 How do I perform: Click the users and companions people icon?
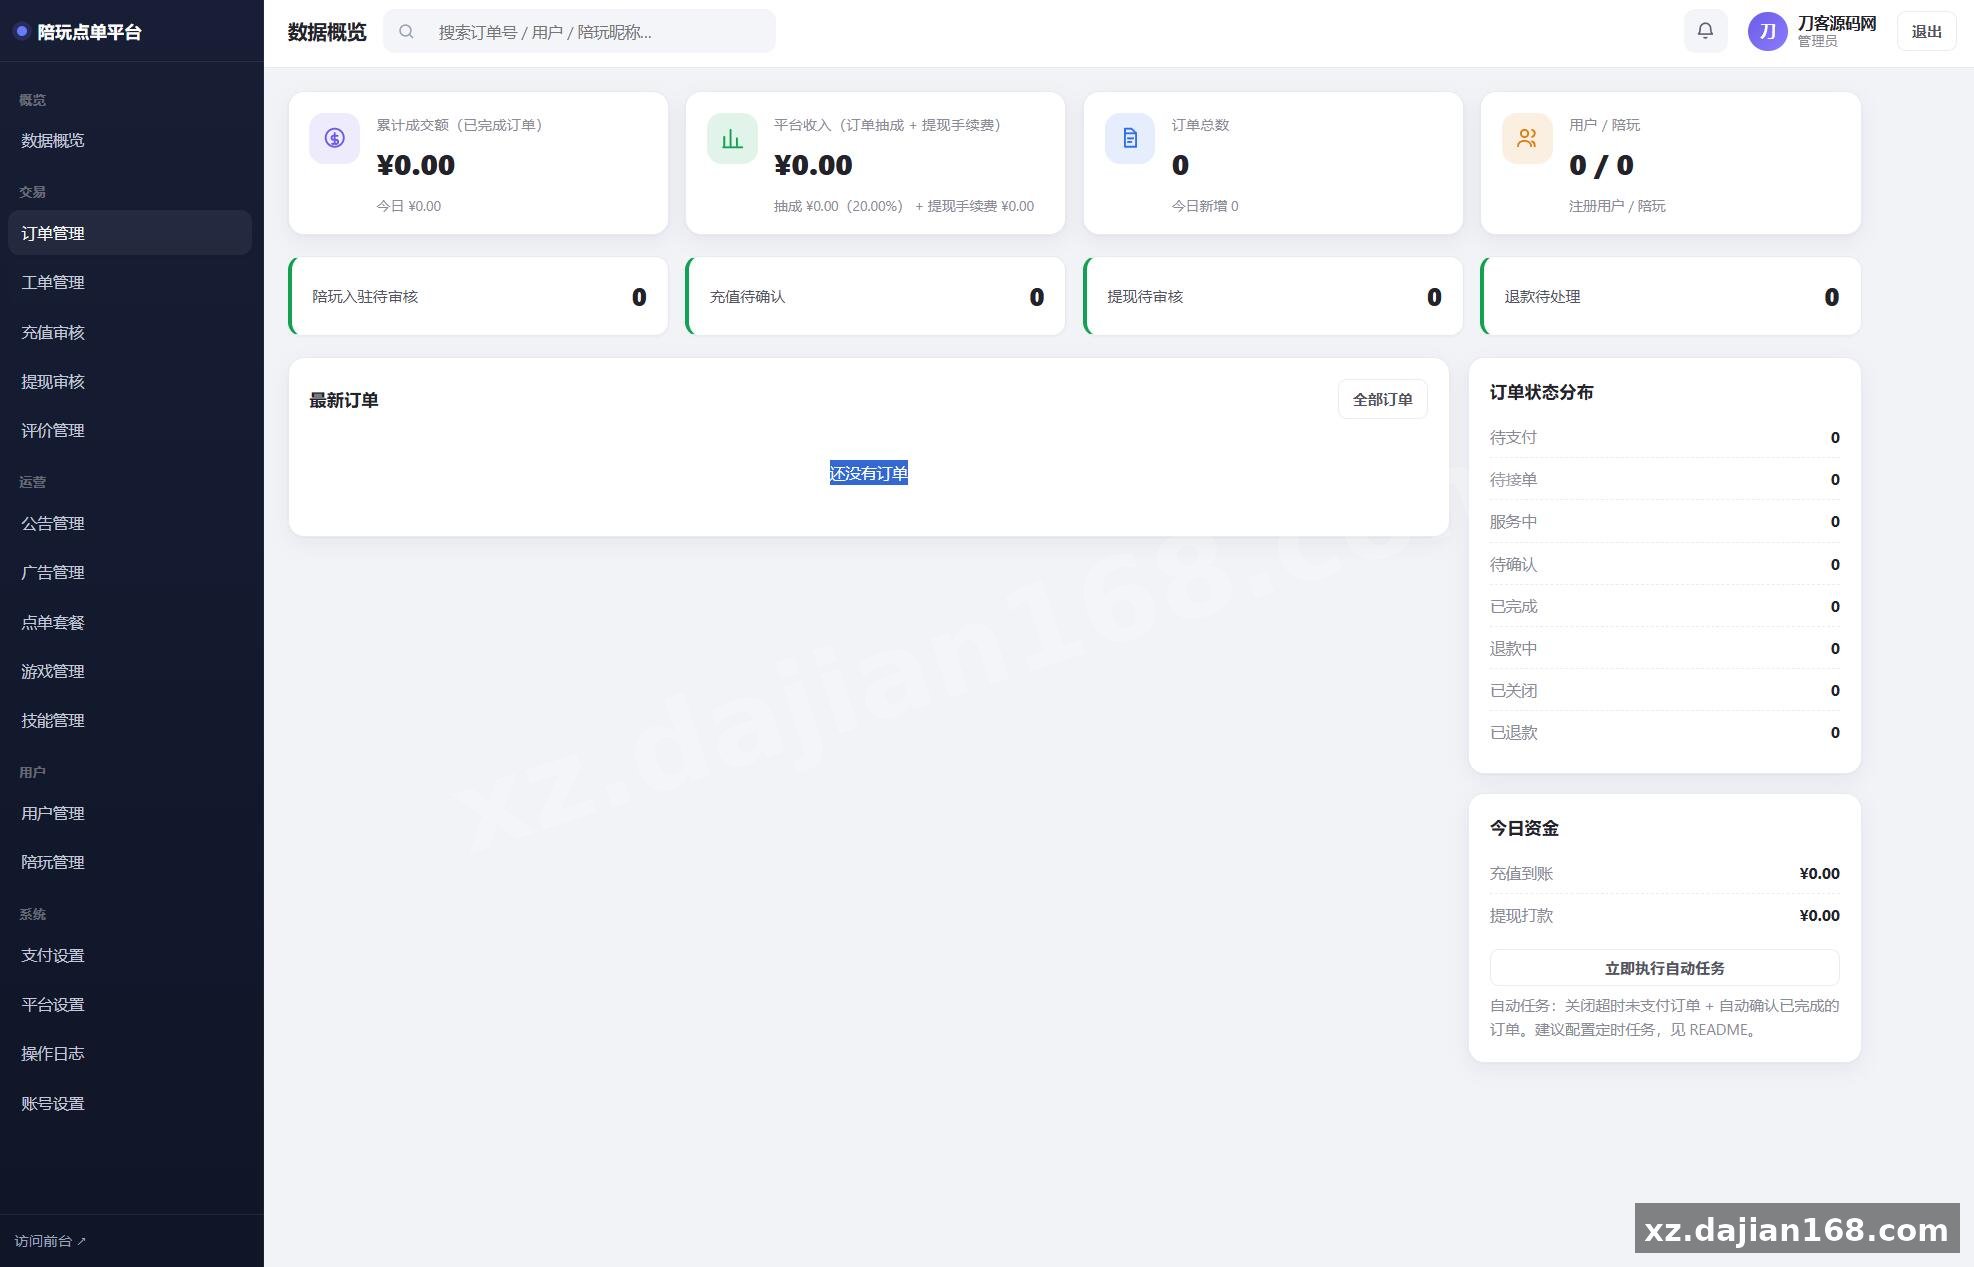[1527, 138]
